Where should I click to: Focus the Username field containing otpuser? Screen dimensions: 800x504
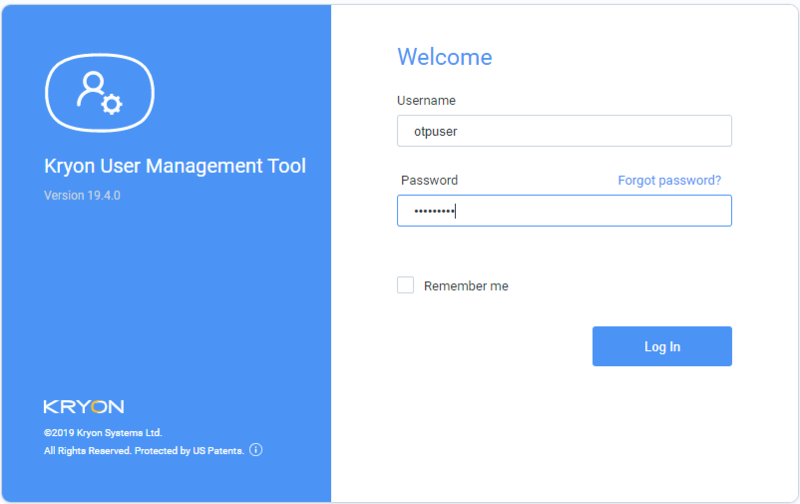tap(564, 131)
